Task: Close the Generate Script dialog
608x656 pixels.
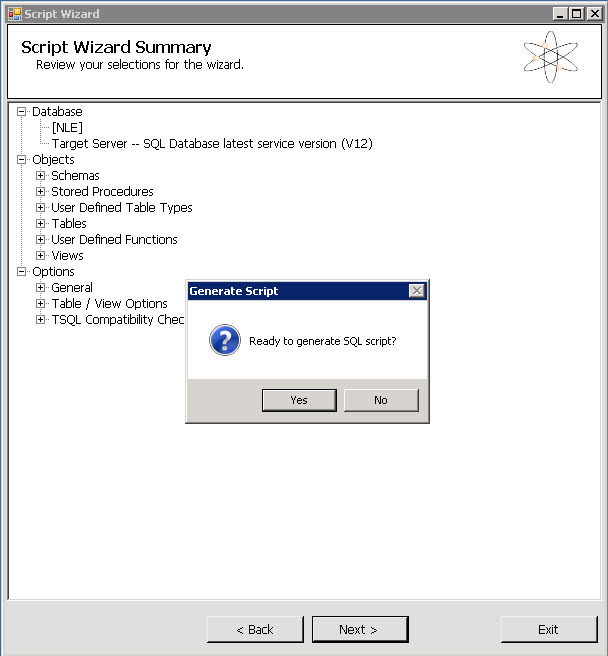Action: 416,291
